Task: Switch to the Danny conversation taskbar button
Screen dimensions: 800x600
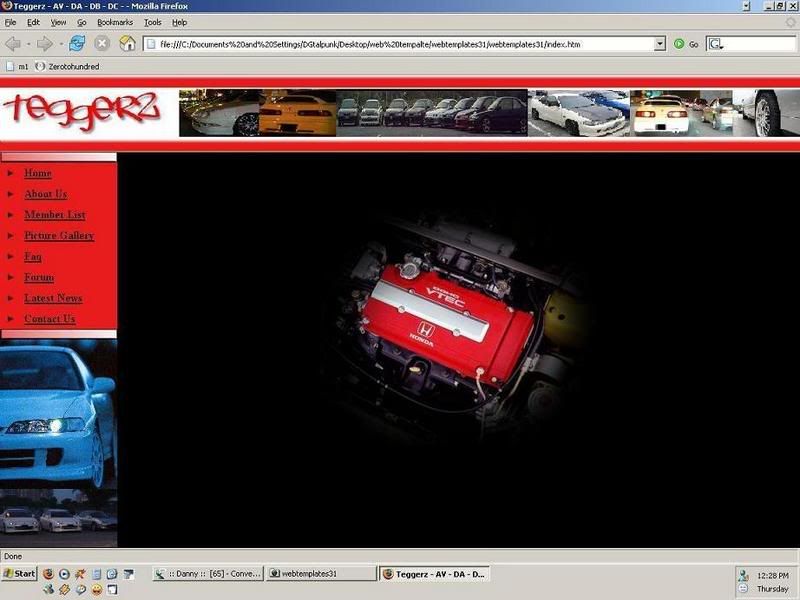Action: point(208,574)
